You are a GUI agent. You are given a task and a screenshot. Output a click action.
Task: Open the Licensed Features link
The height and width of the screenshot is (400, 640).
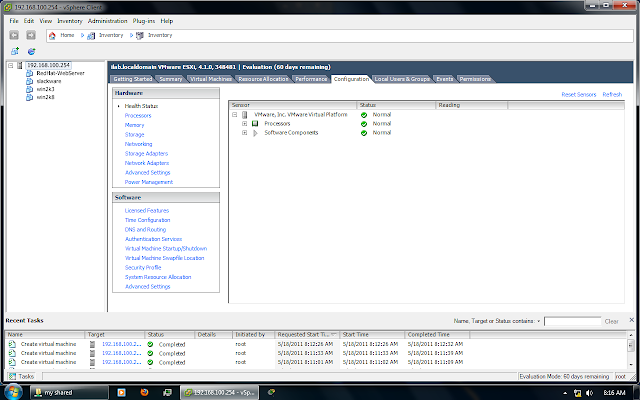[x=147, y=210]
